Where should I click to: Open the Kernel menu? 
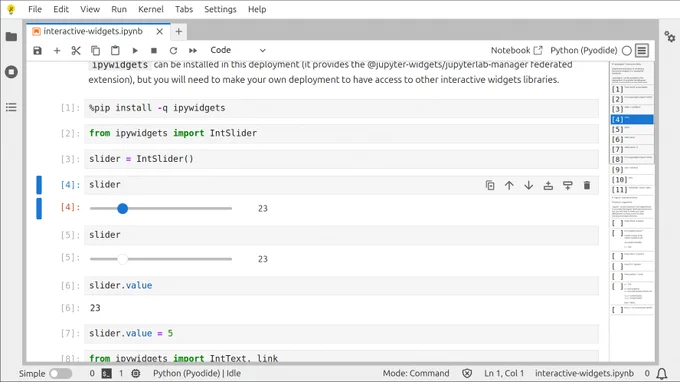pos(151,9)
